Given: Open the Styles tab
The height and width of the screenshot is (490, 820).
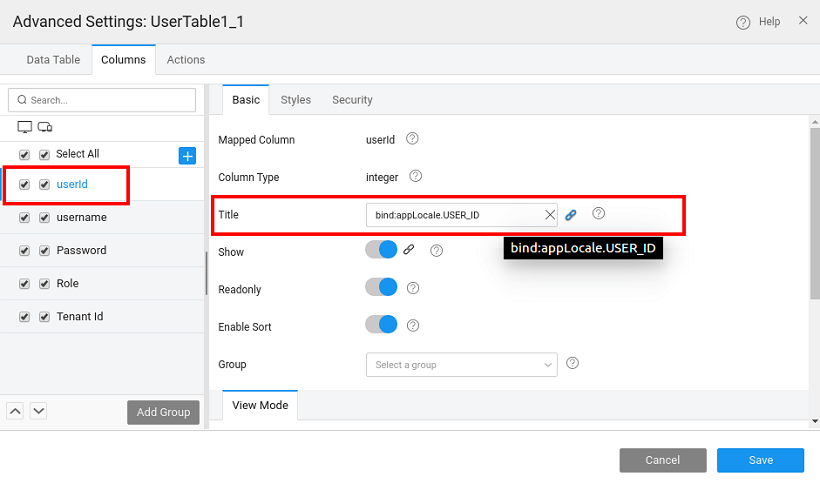Looking at the screenshot, I should click(295, 100).
